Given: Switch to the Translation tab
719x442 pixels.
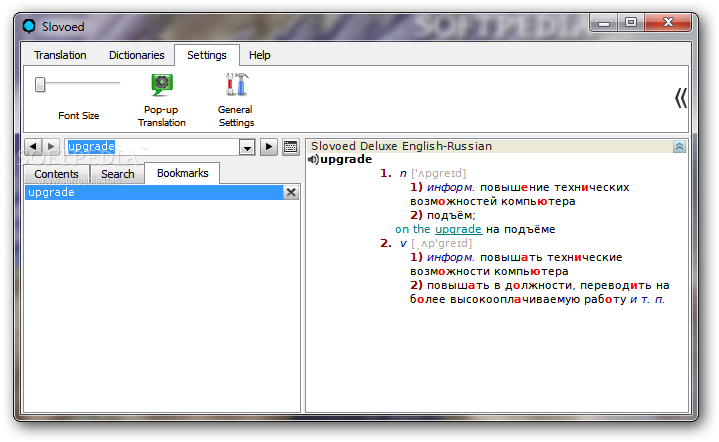Looking at the screenshot, I should pyautogui.click(x=60, y=55).
